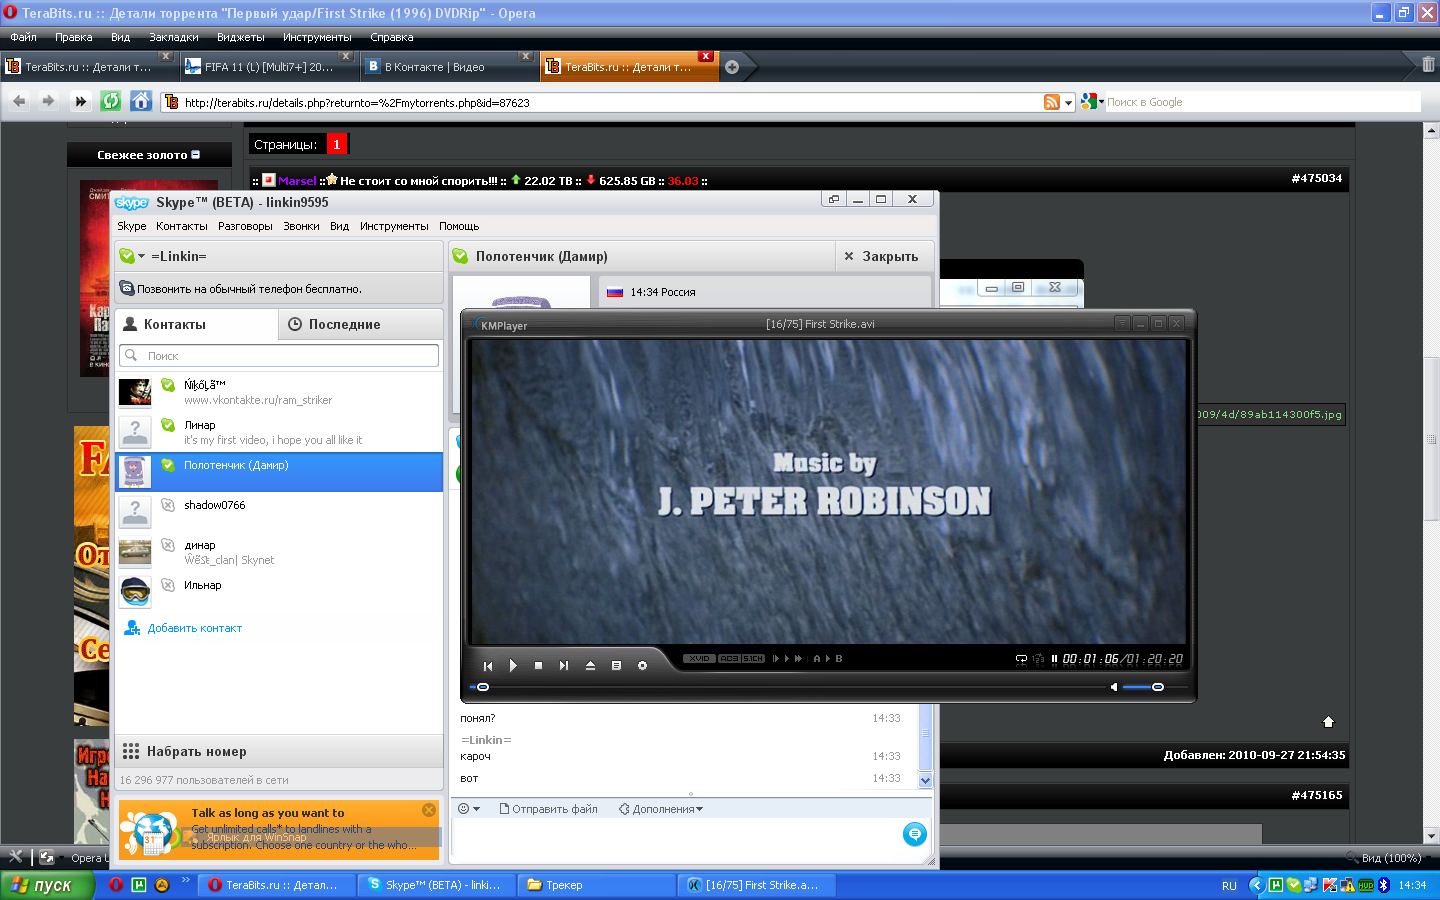Open a new Opera tab
1440x900 pixels.
(732, 67)
